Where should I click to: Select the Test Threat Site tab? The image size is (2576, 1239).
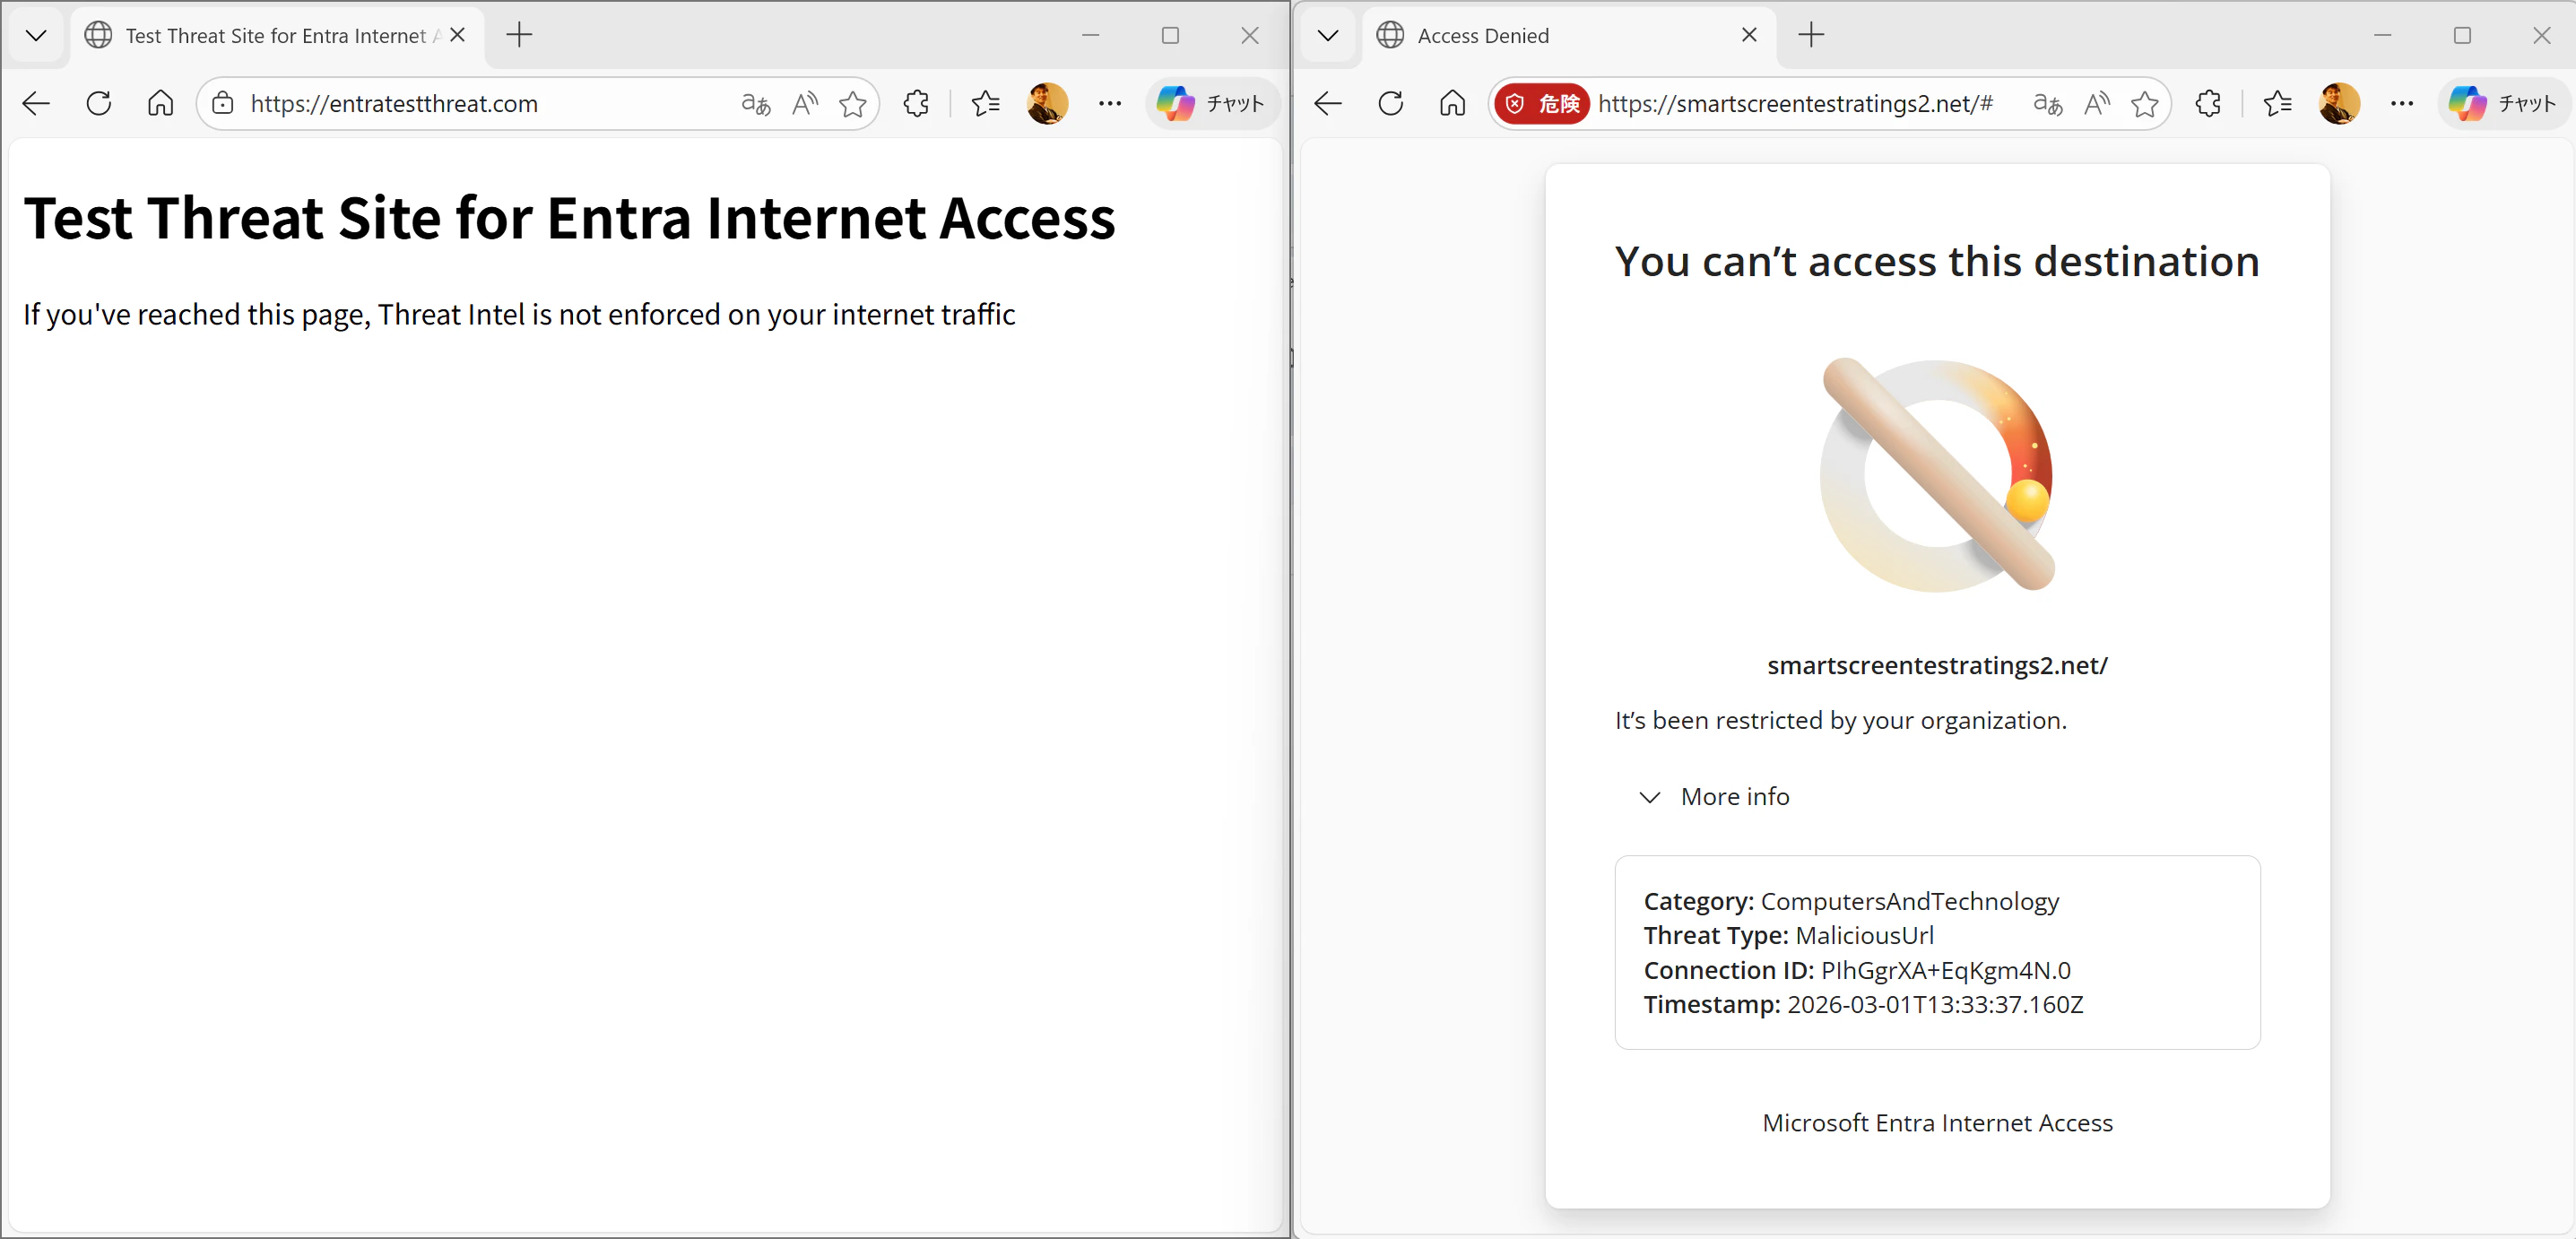pos(277,35)
